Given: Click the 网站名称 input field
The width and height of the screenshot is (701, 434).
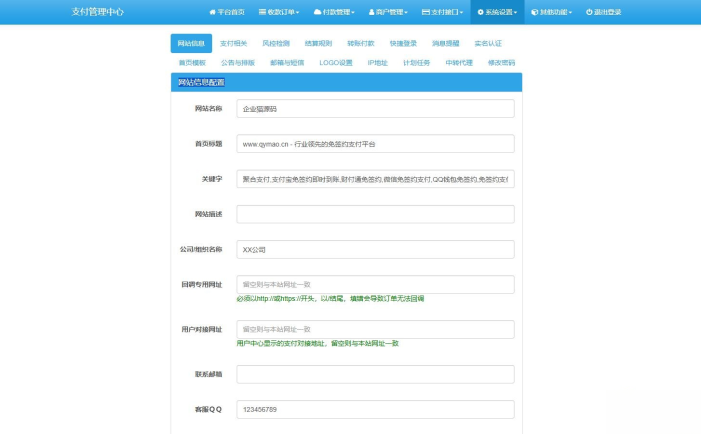Looking at the screenshot, I should pyautogui.click(x=376, y=109).
